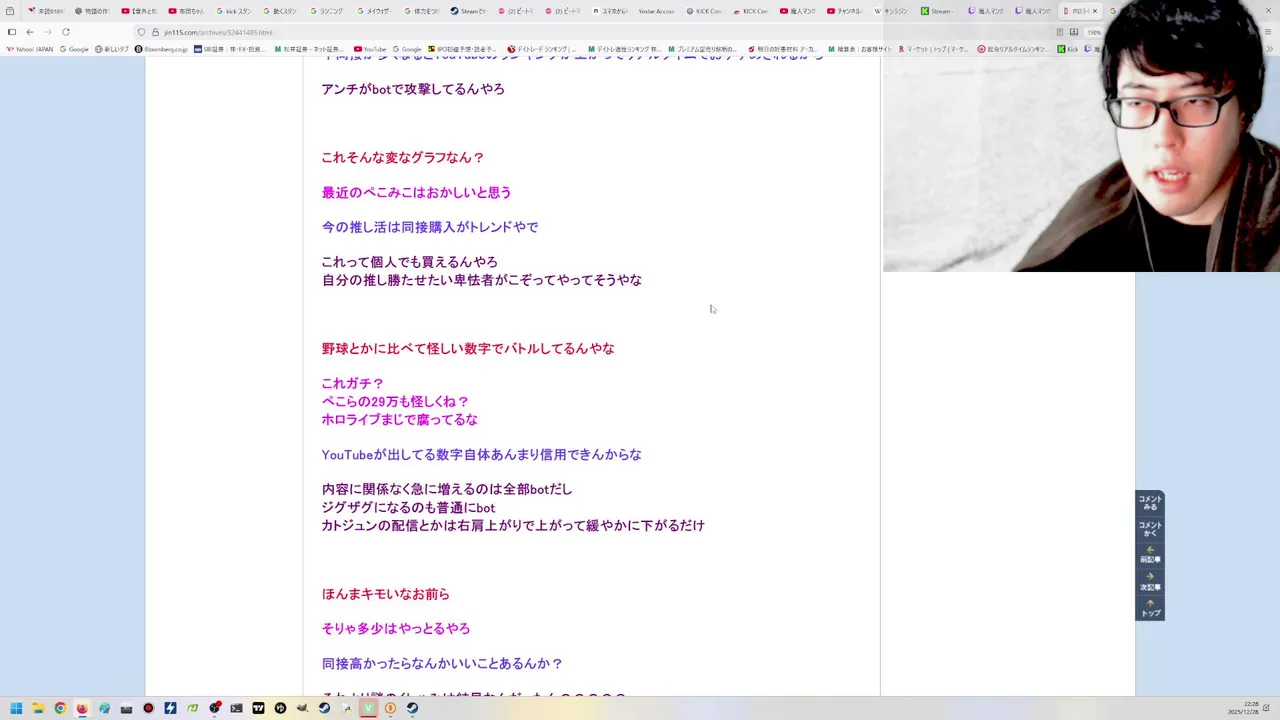The width and height of the screenshot is (1280, 720).
Task: Open Firefox from the taskbar
Action: (82, 708)
